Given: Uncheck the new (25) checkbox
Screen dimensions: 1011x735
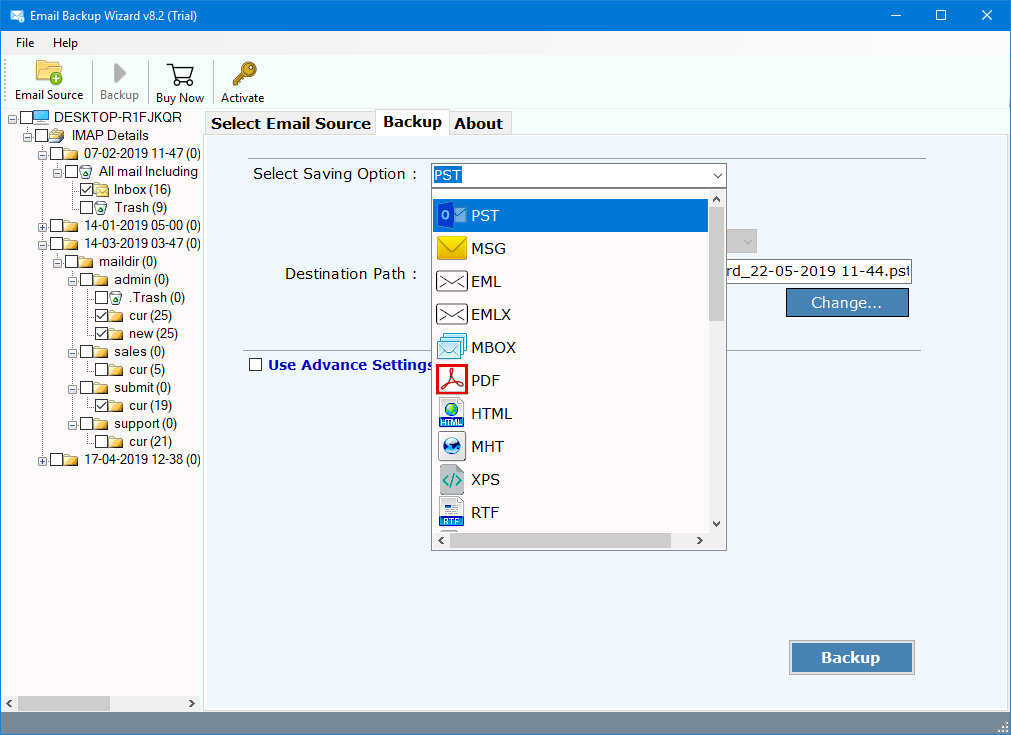Looking at the screenshot, I should tap(101, 334).
